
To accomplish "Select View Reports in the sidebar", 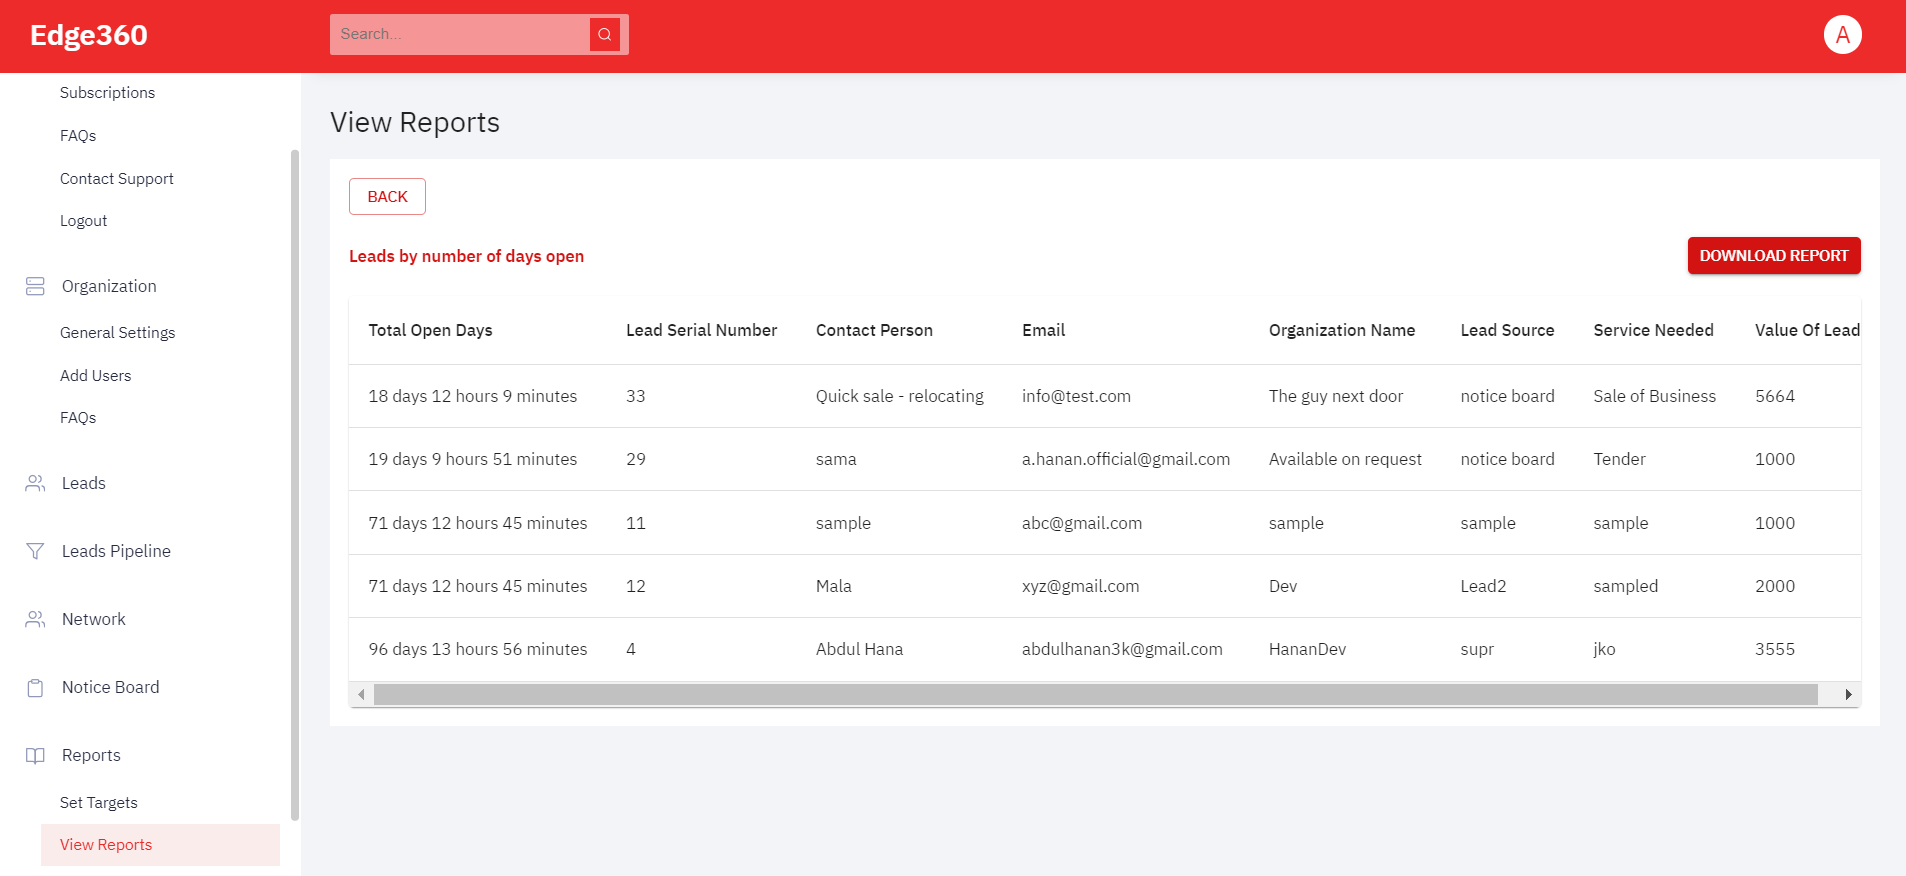I will (x=106, y=845).
